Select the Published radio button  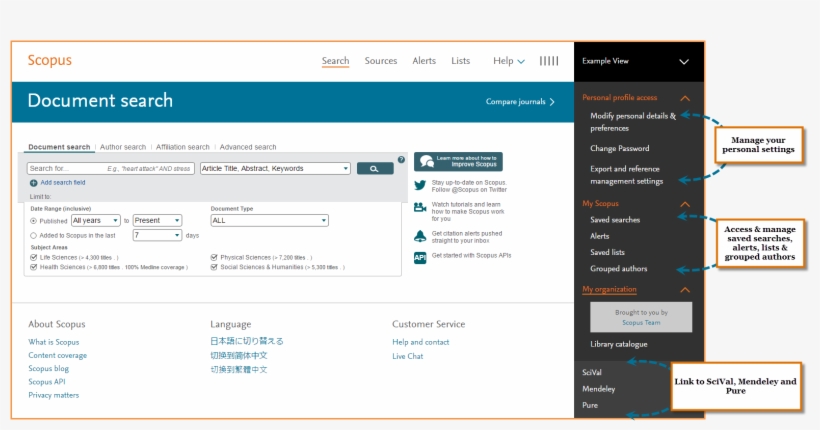click(x=33, y=221)
